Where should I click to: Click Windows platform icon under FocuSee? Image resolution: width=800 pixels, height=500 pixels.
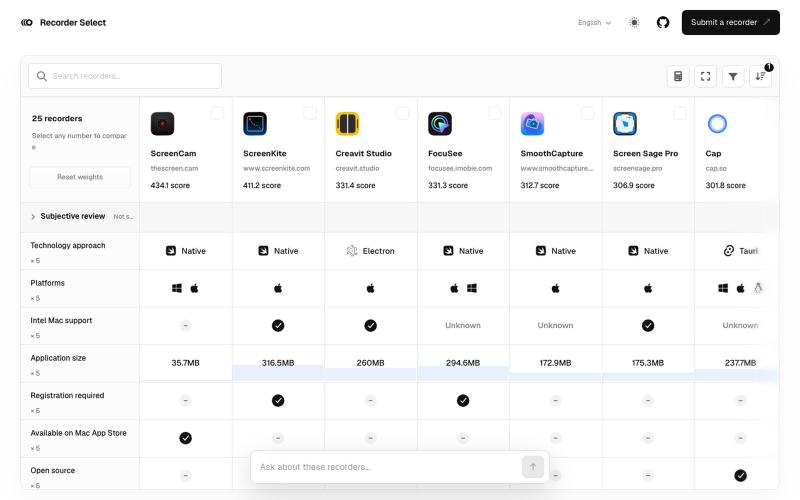click(x=472, y=288)
